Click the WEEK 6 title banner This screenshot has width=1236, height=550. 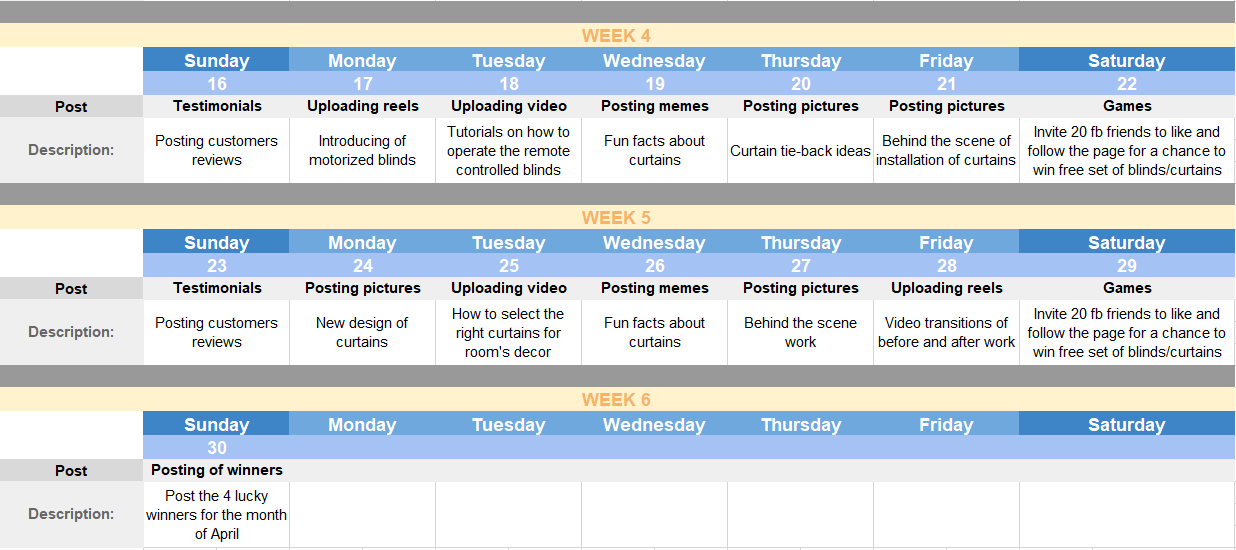616,400
